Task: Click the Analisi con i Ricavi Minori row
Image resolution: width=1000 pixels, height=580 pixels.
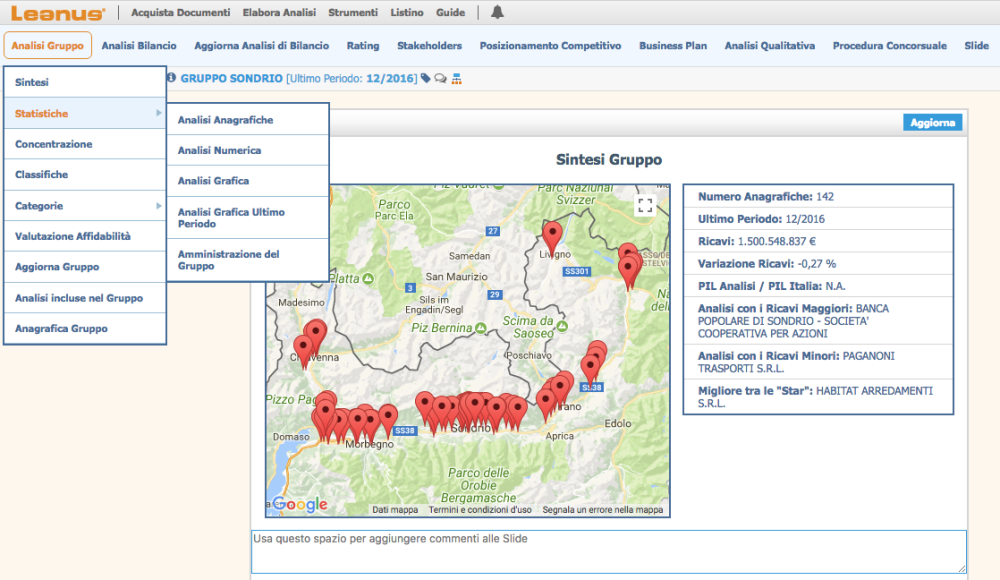Action: coord(818,362)
